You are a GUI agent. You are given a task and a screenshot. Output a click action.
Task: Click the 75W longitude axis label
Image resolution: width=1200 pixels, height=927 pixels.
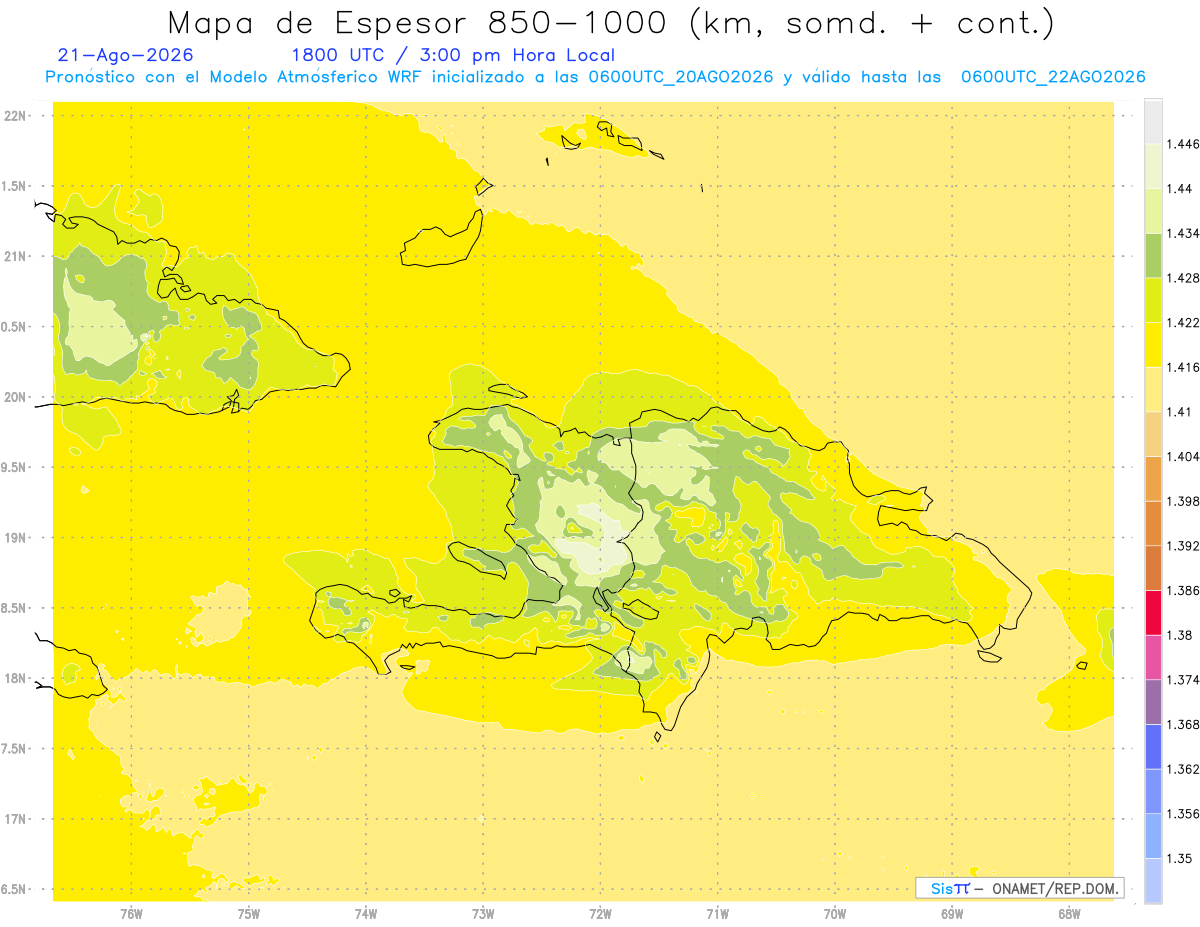248,914
